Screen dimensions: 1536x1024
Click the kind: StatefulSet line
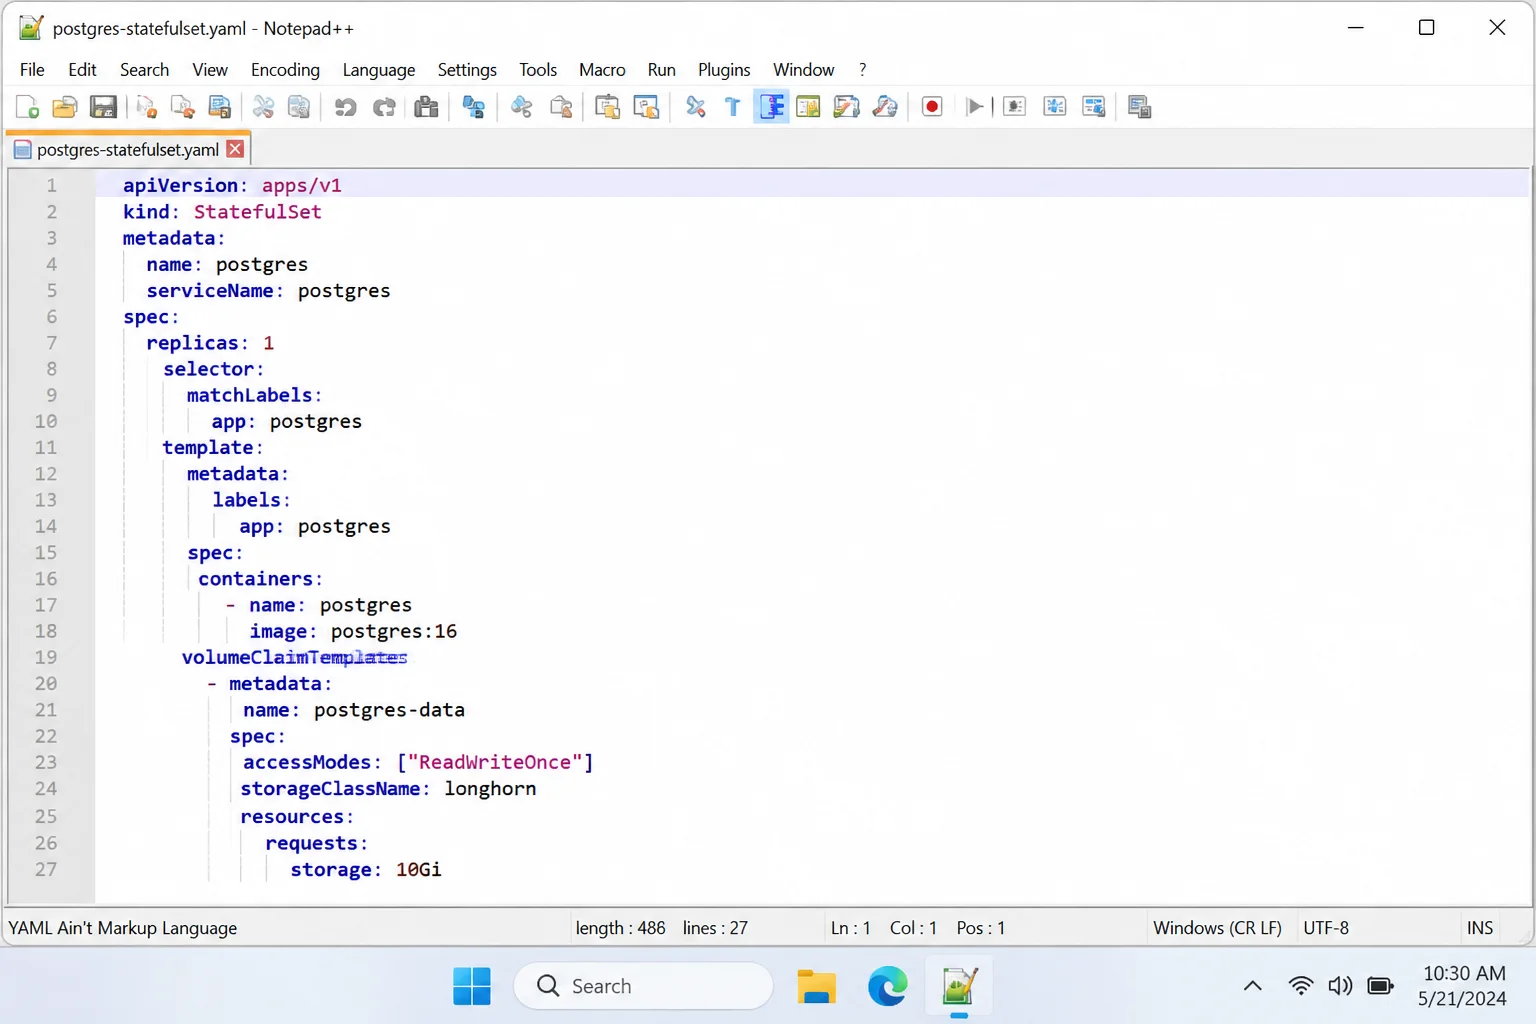pyautogui.click(x=222, y=211)
